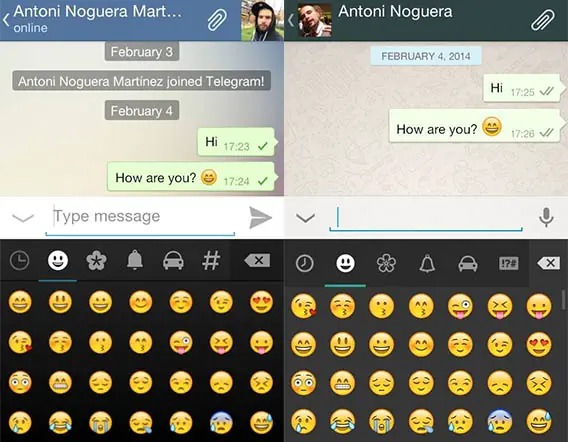Viewport: 568px width, 442px height.
Task: Insert flushed wide-eyed emoji in WhatsApp keyboard
Action: (304, 383)
